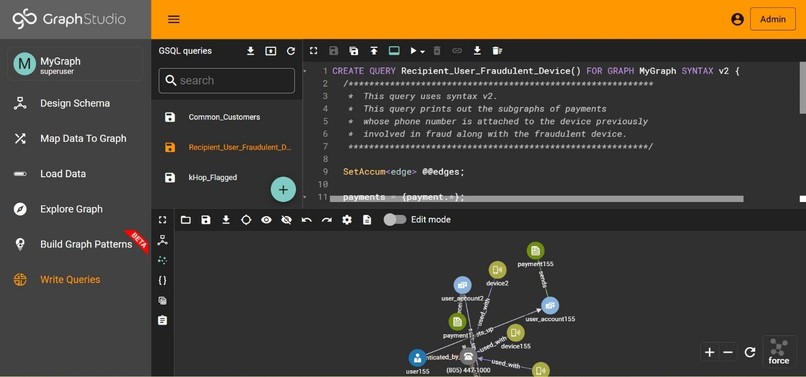
Task: Collapse the code fold arrow at line 1
Action: 305,71
